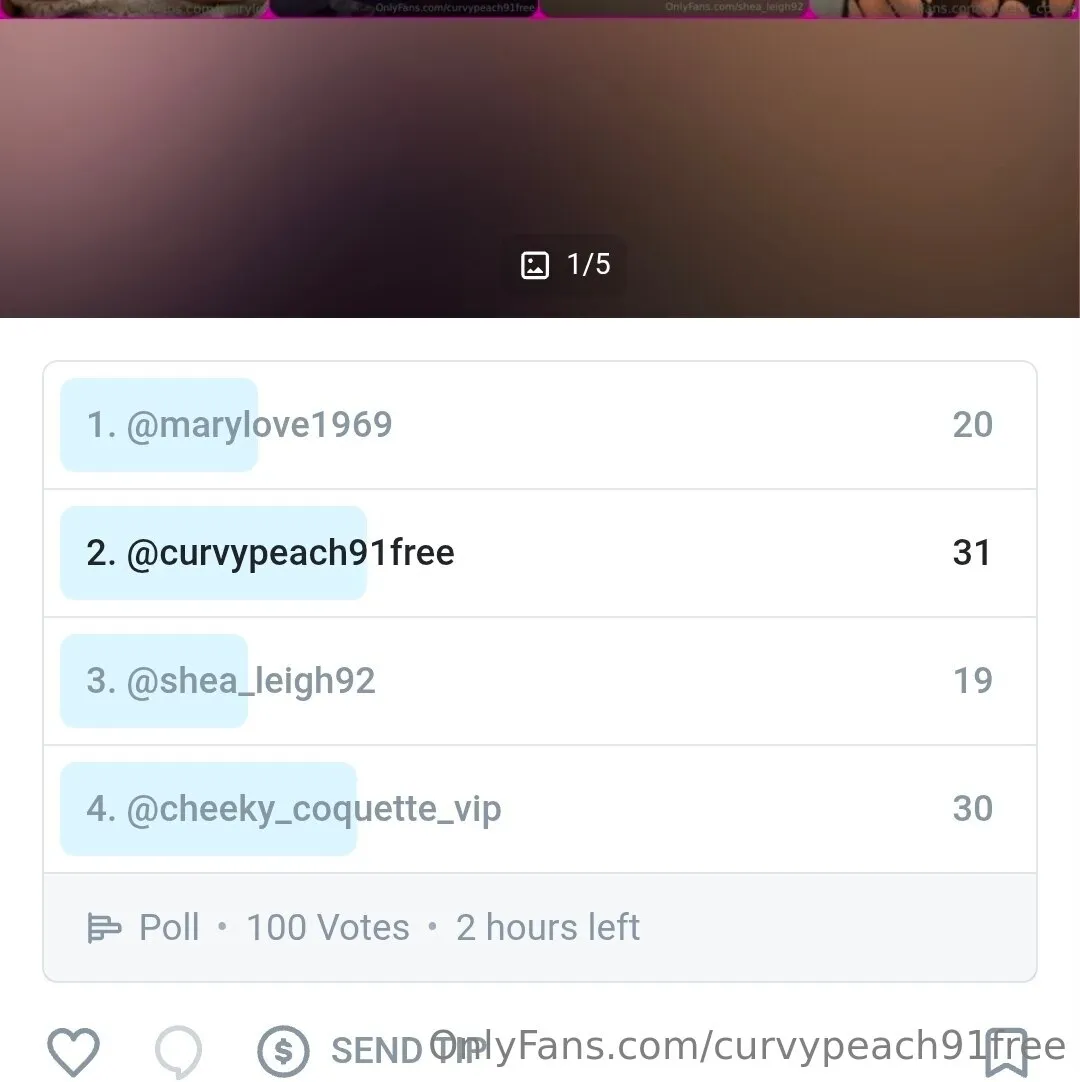This screenshot has width=1080, height=1082.
Task: Click the 1/5 image counter
Action: coord(589,264)
